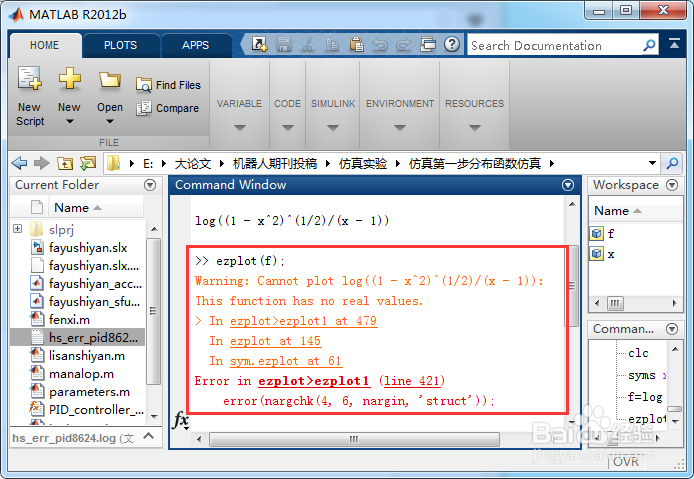Click the fx function browser icon
Screen dimensions: 694x479
pyautogui.click(x=181, y=420)
